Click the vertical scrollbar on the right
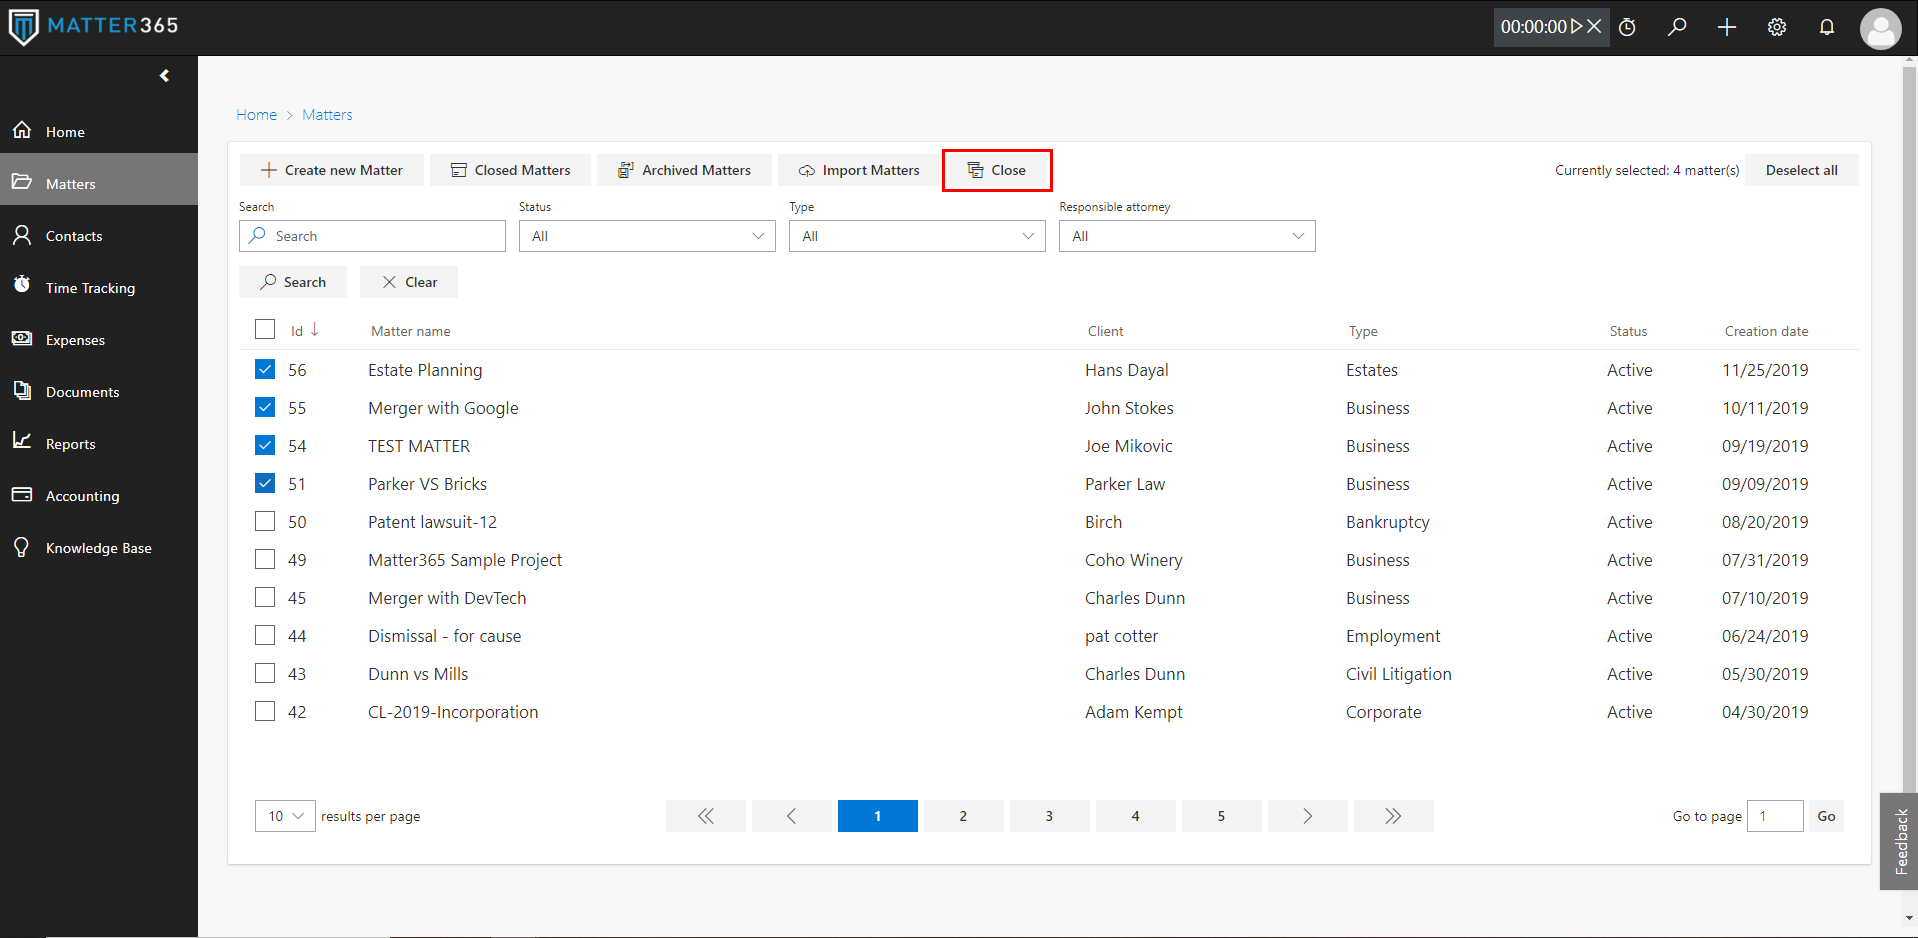This screenshot has height=938, width=1918. 1909,400
